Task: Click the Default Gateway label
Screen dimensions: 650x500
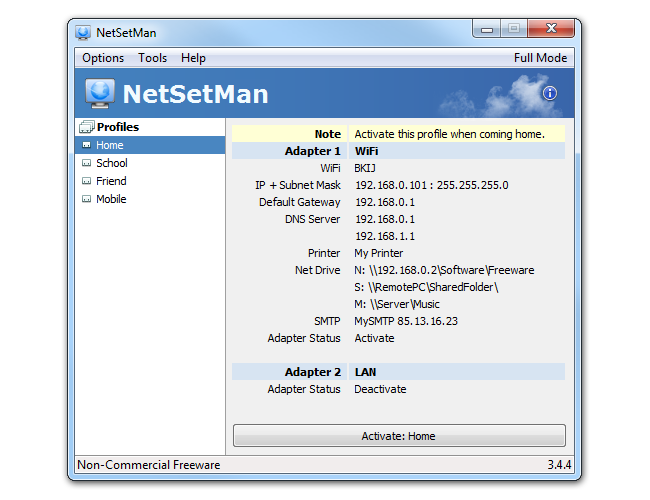Action: (300, 202)
